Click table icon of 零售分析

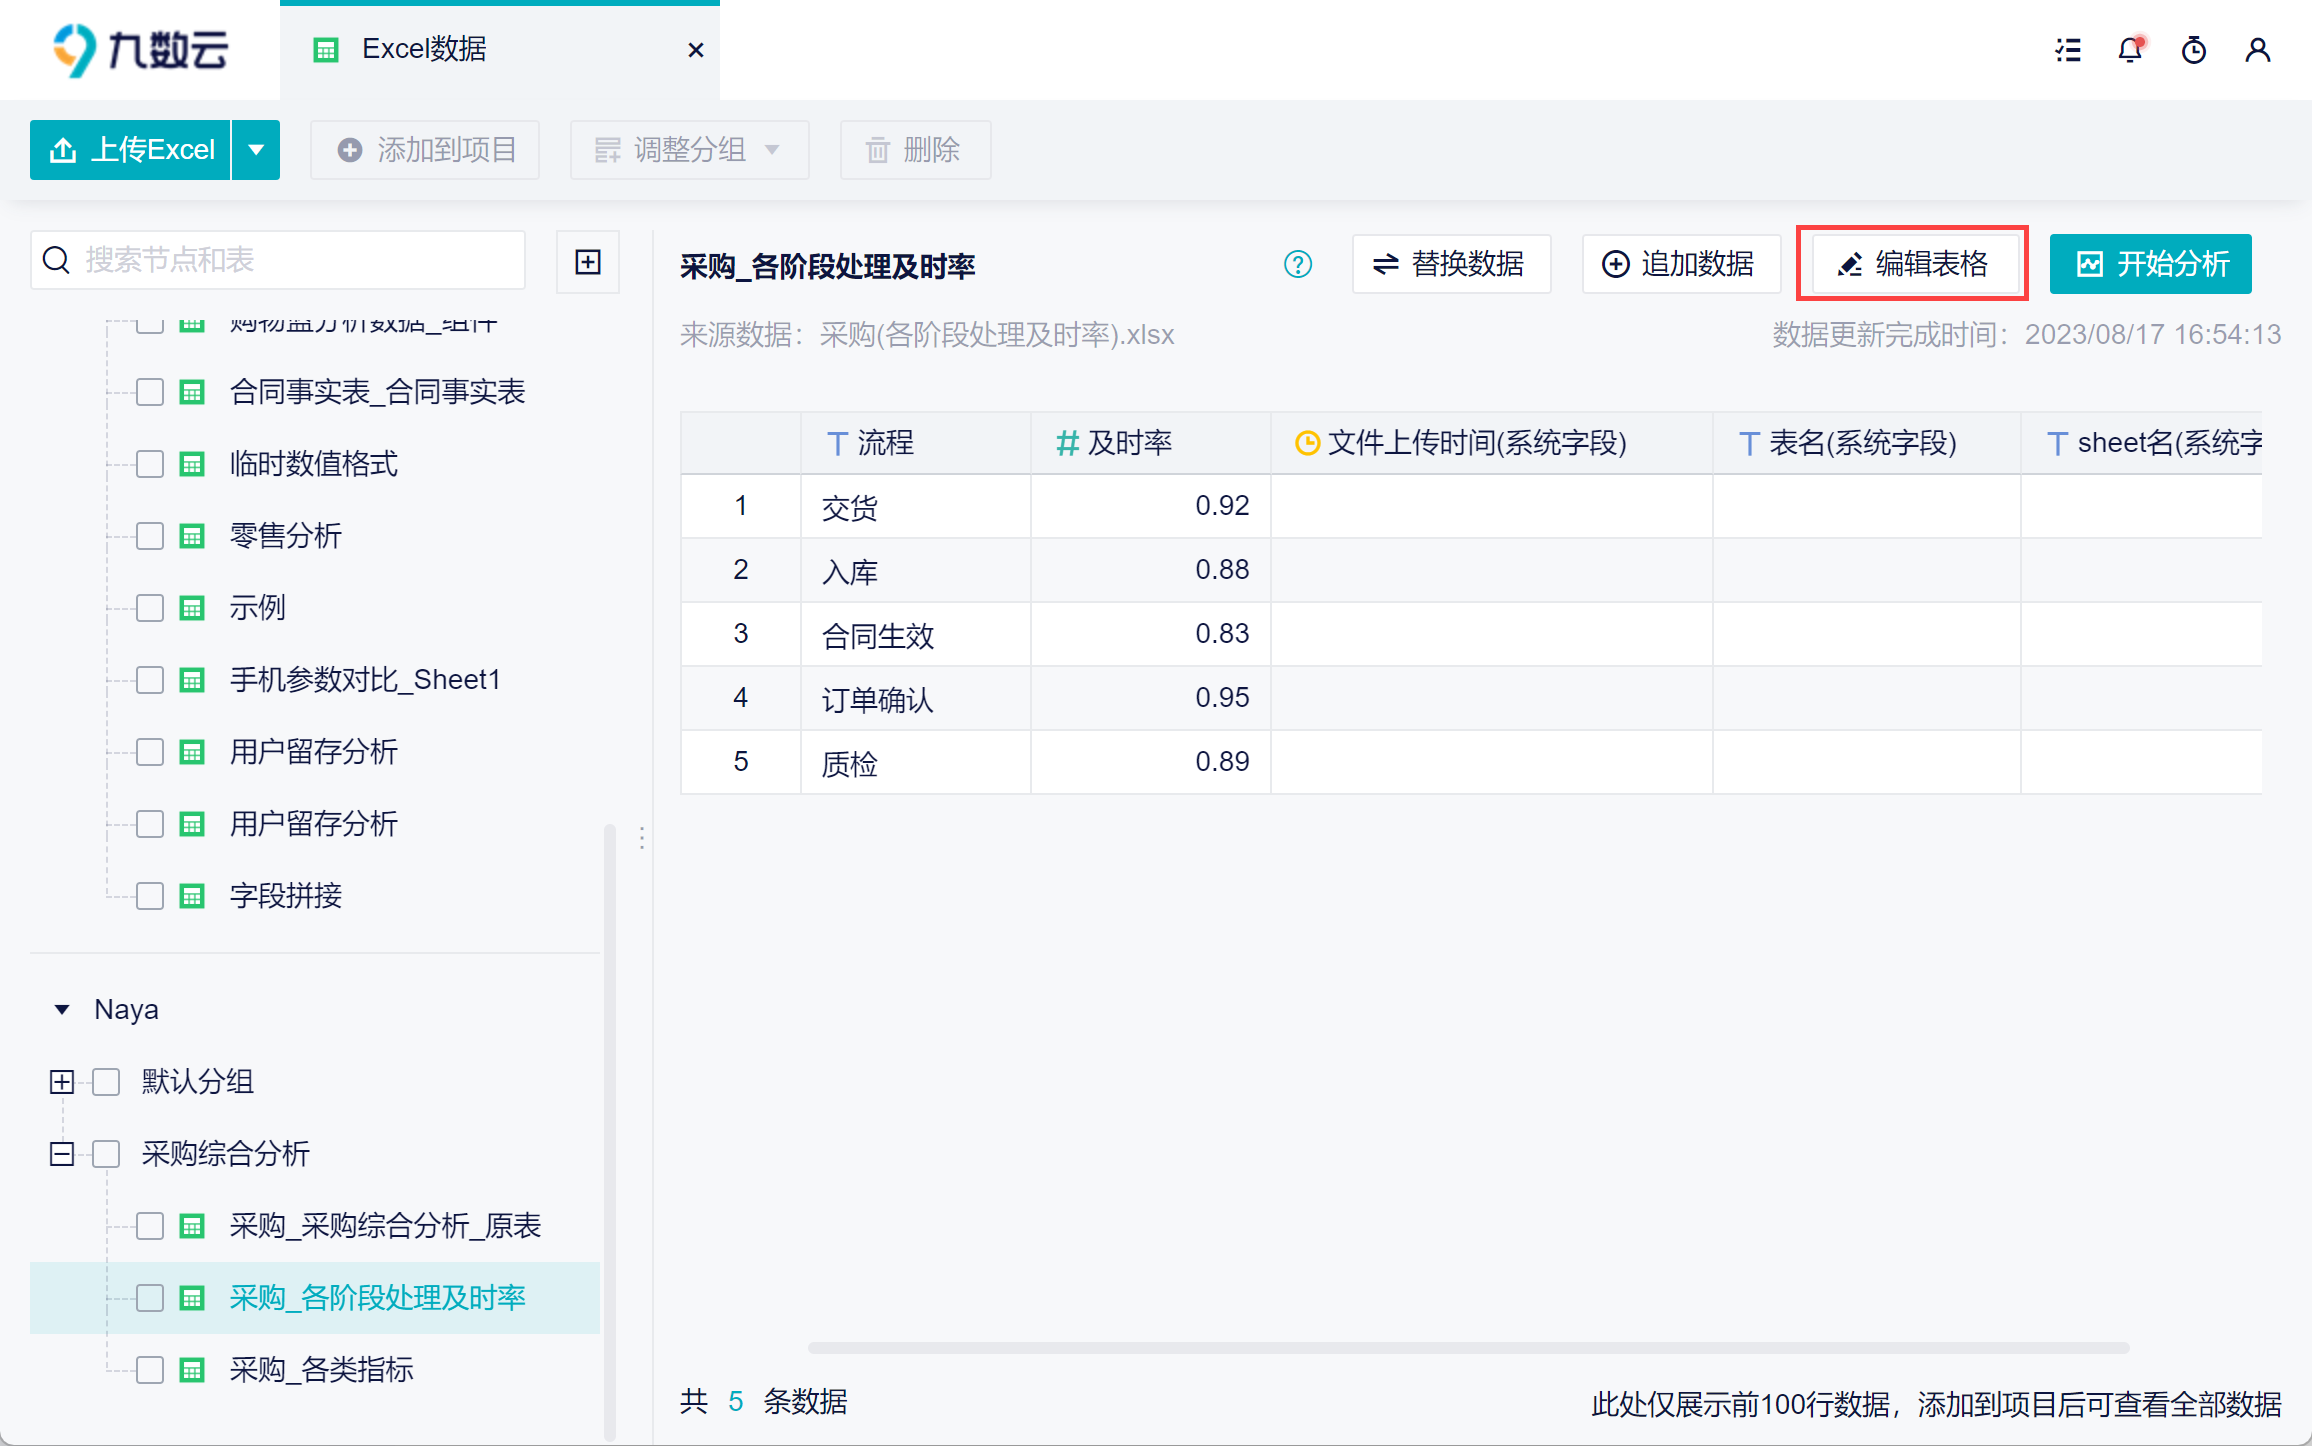[192, 536]
